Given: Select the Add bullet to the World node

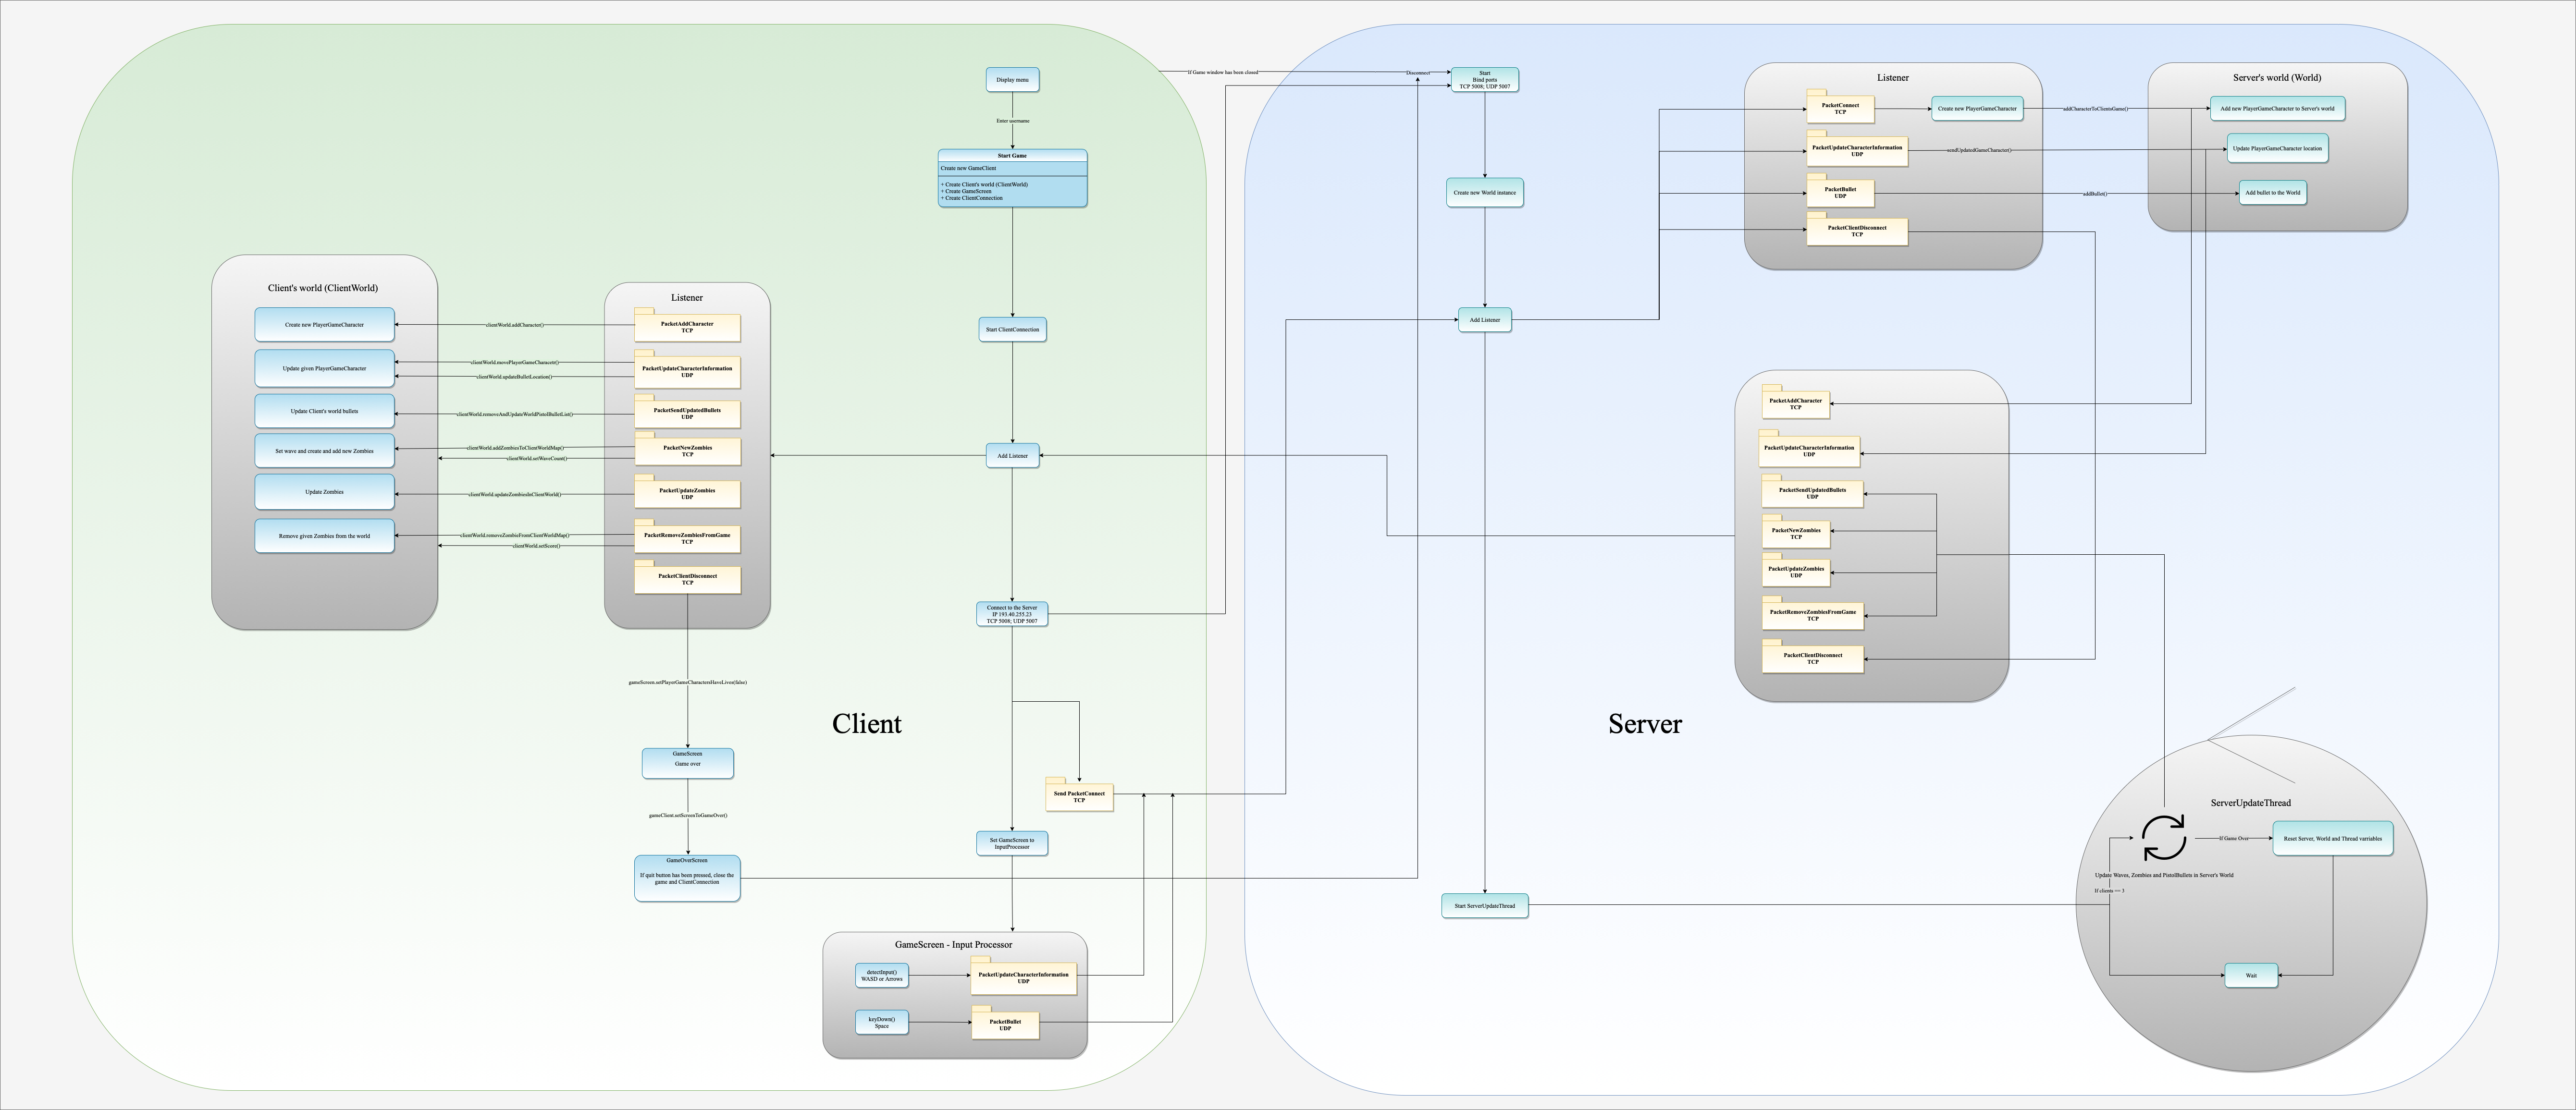Looking at the screenshot, I should [x=2272, y=193].
